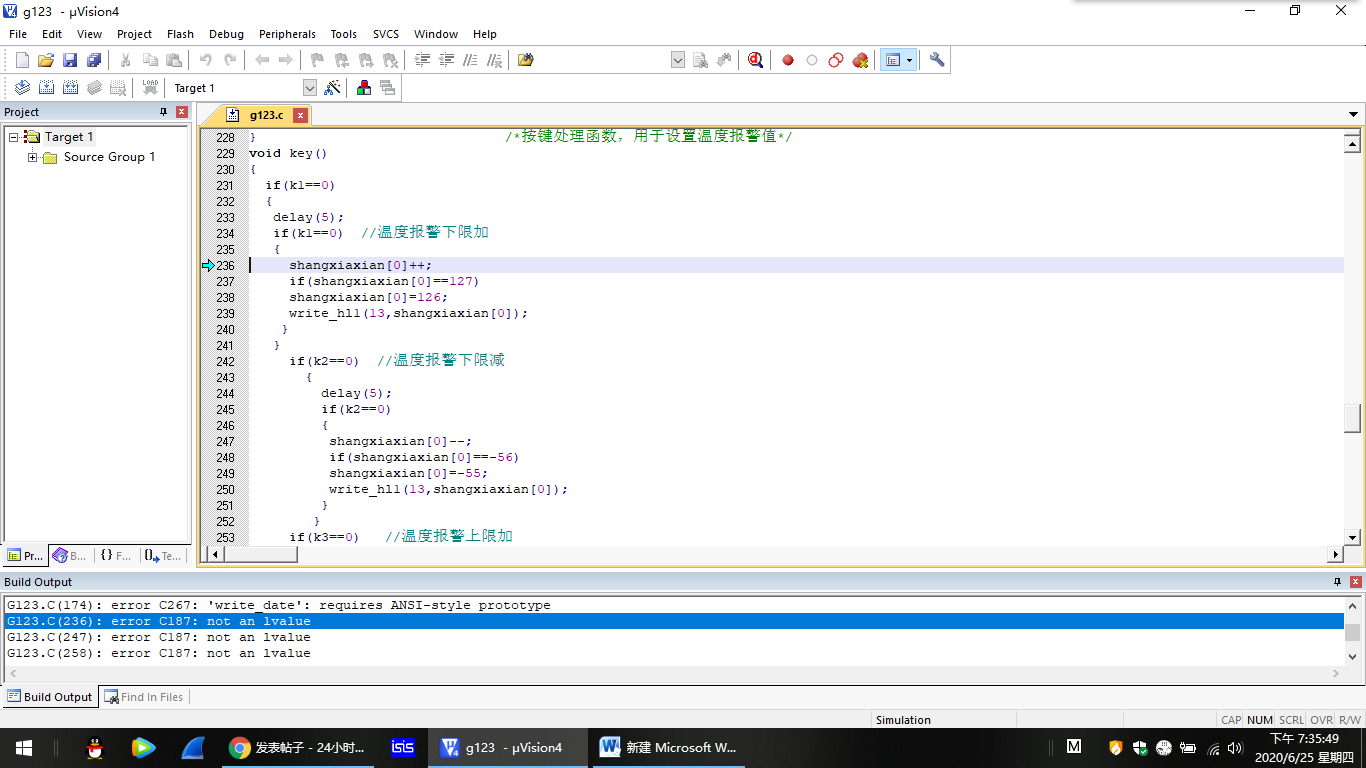The image size is (1366, 768).
Task: Click the editor vertical scrollbar thumb
Action: coord(1352,418)
